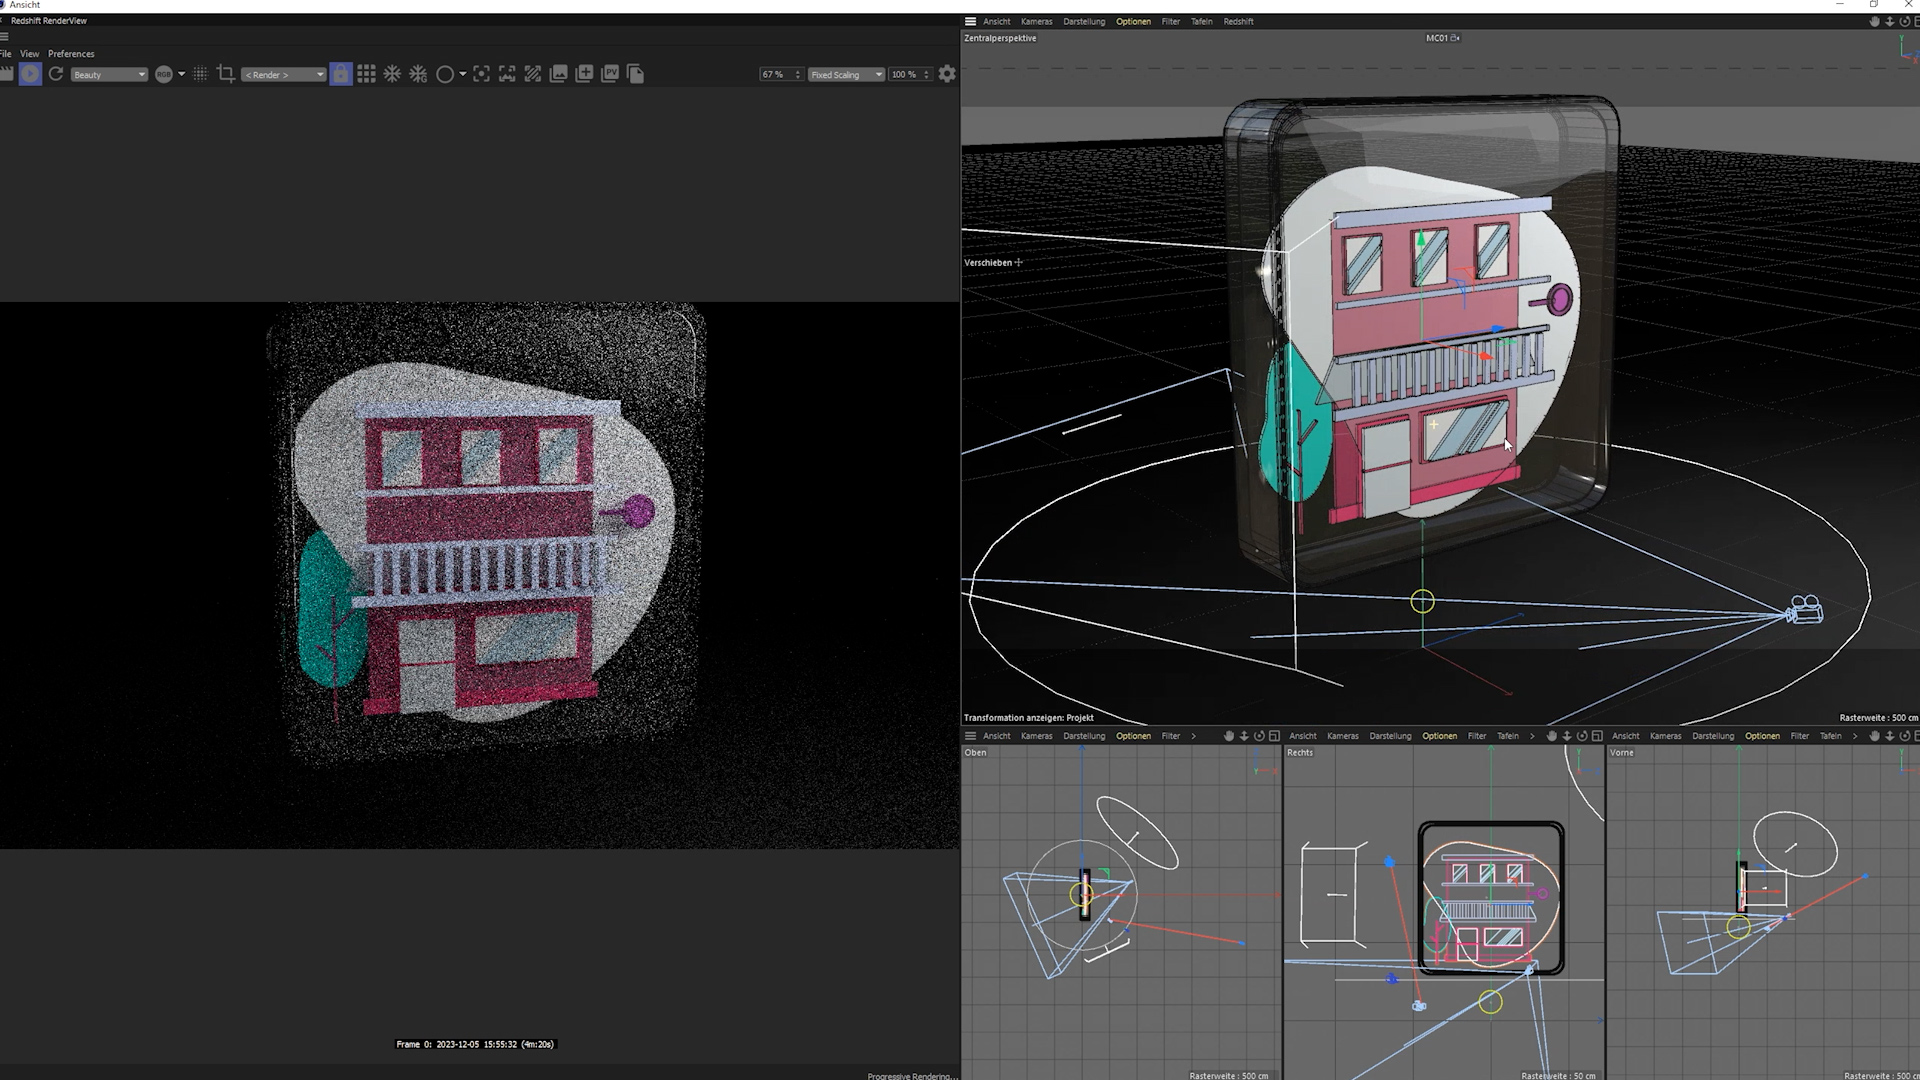The width and height of the screenshot is (1920, 1080).
Task: Open Kameras menu in perspective viewport
Action: pos(1036,21)
